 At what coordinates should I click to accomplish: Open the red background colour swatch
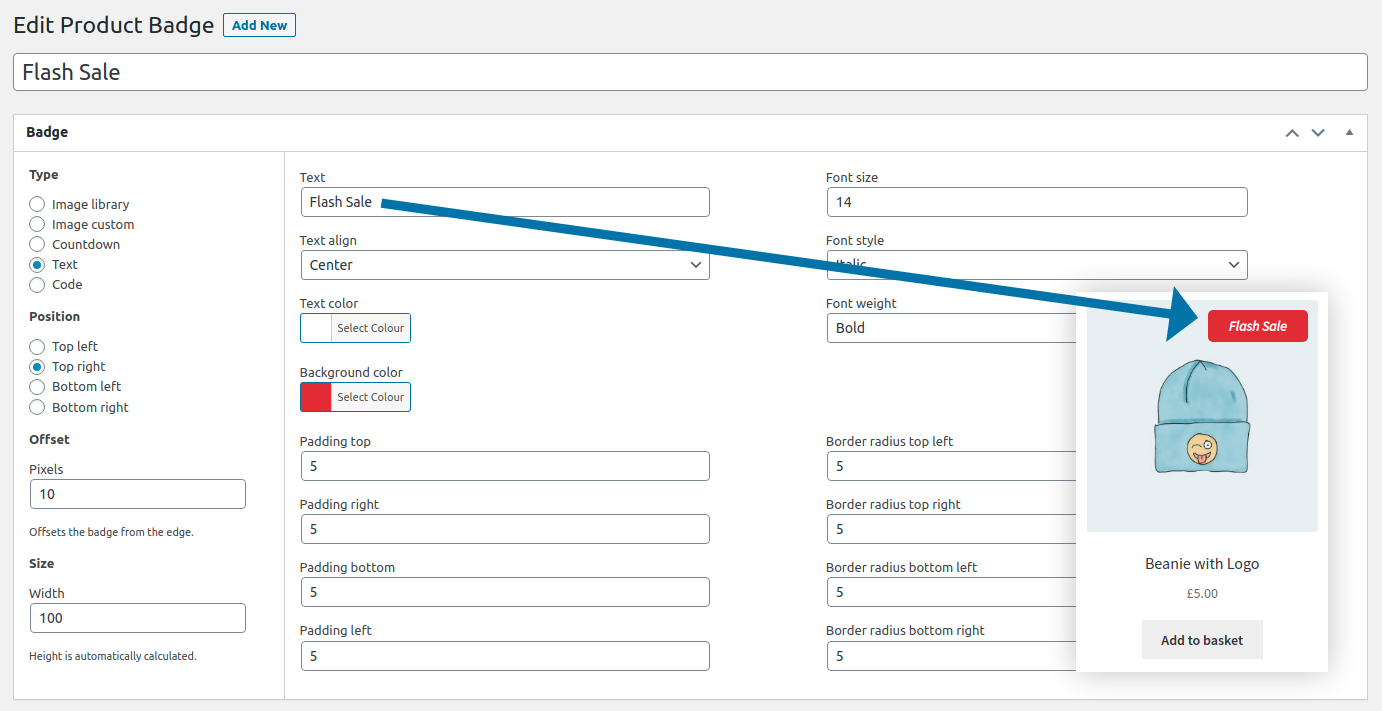[x=316, y=397]
